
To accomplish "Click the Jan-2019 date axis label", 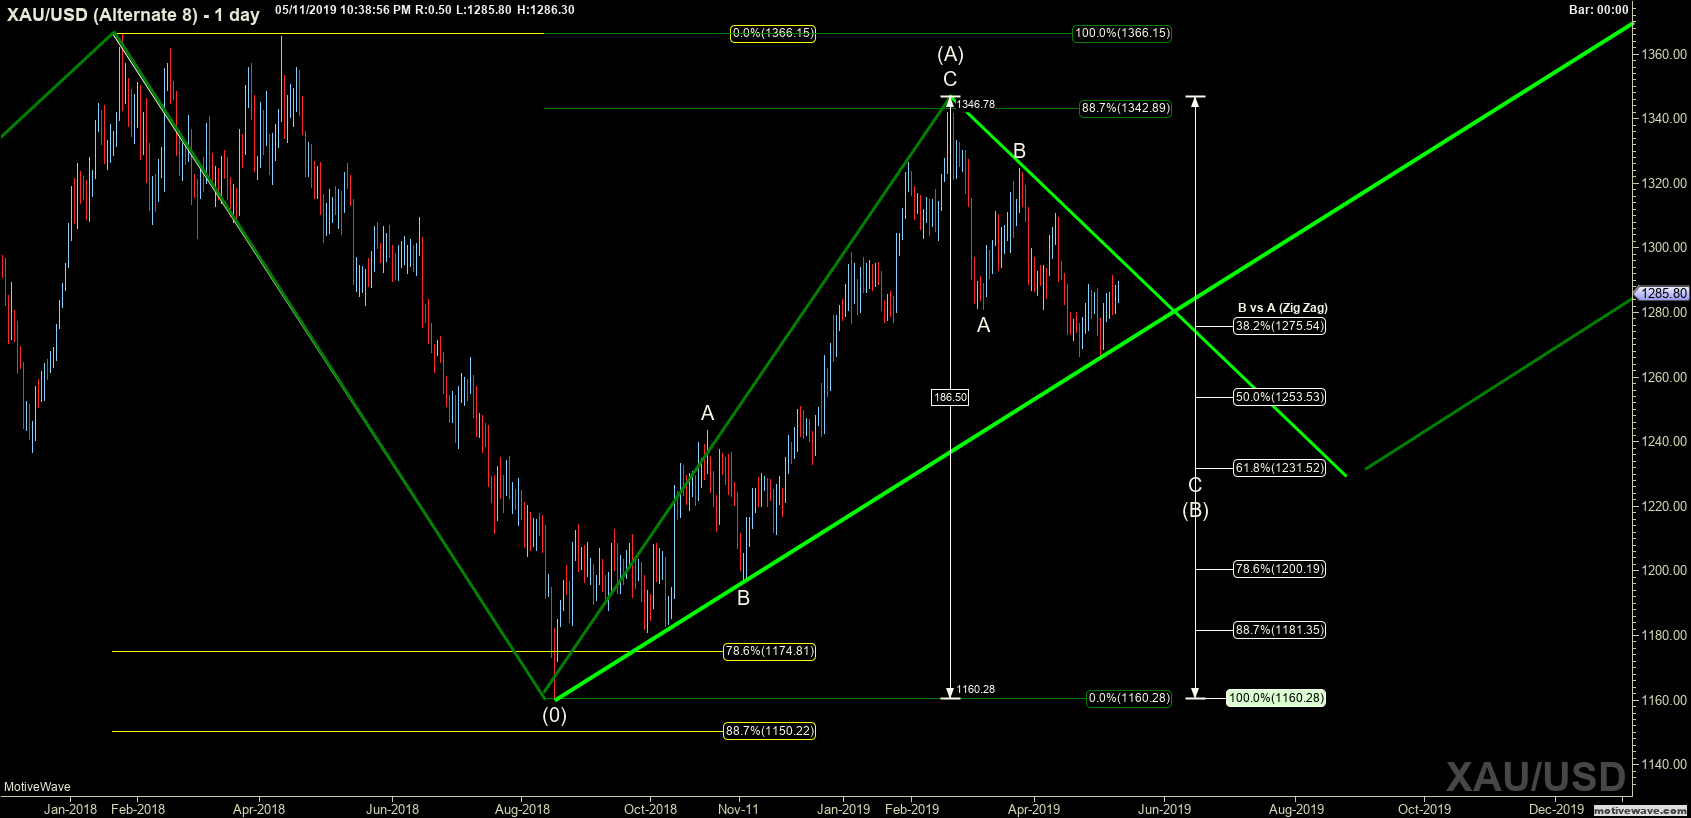I will click(844, 809).
